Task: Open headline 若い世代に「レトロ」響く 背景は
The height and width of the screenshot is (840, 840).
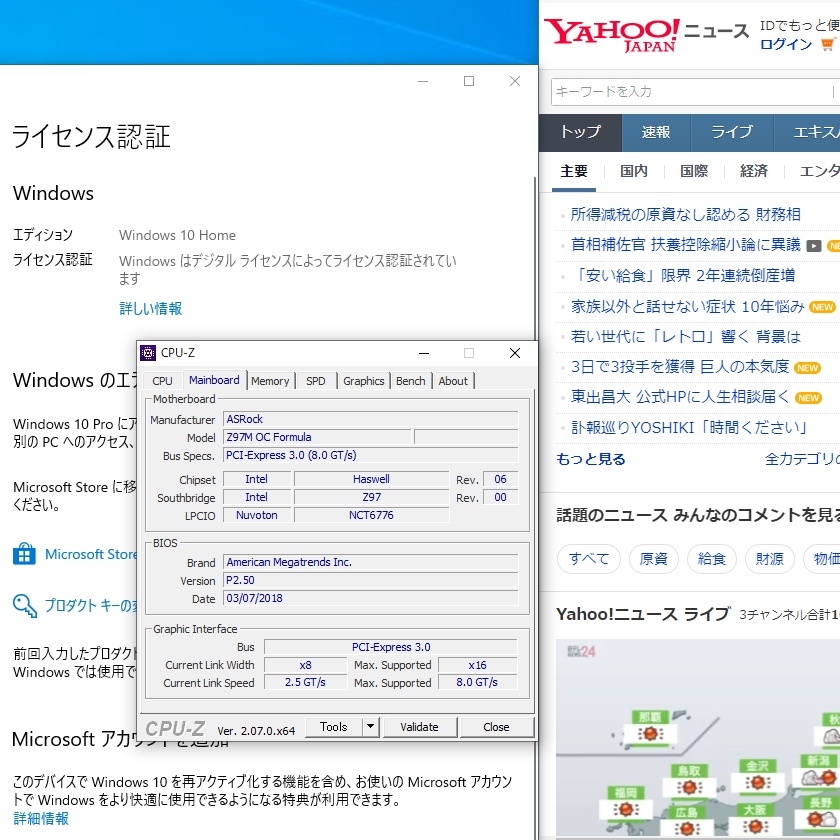Action: point(686,337)
